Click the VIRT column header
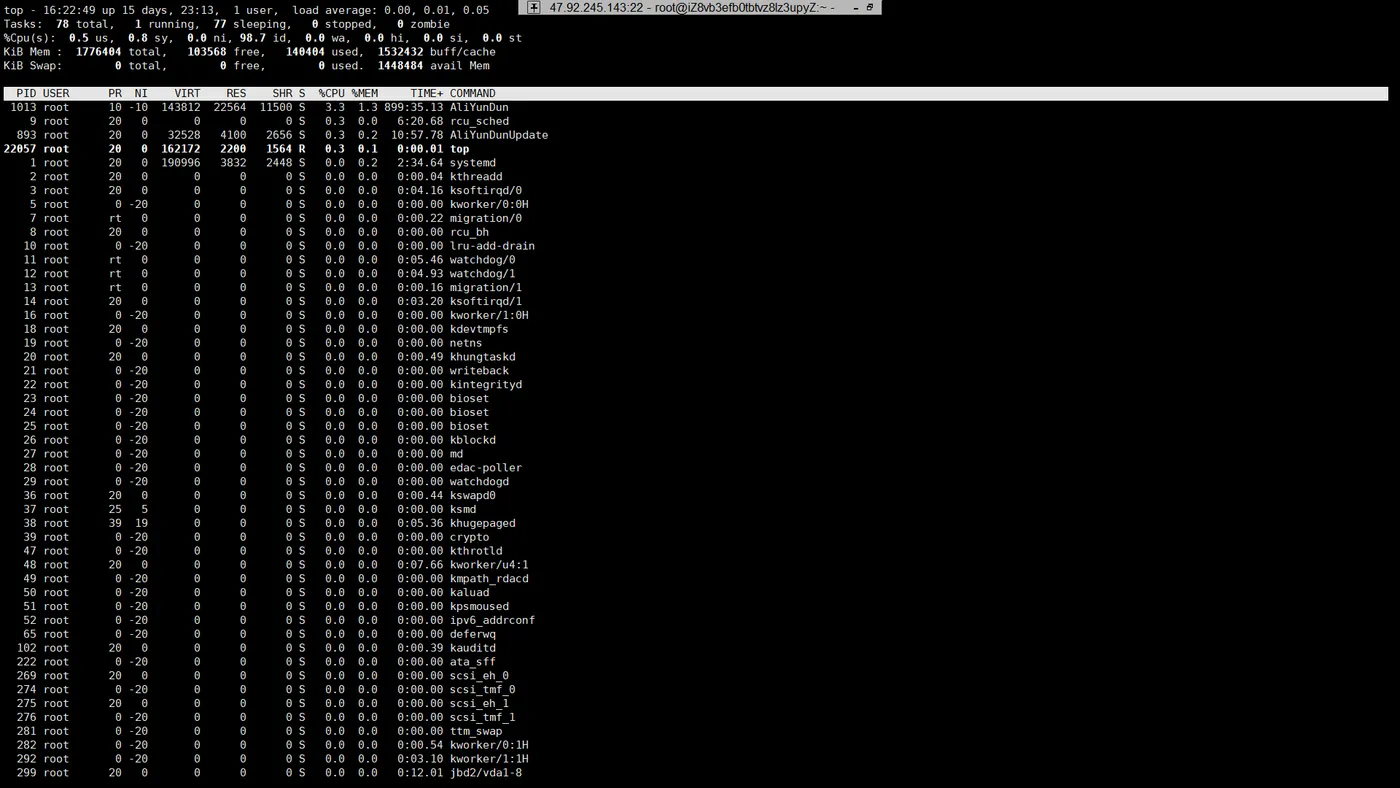 [x=188, y=93]
